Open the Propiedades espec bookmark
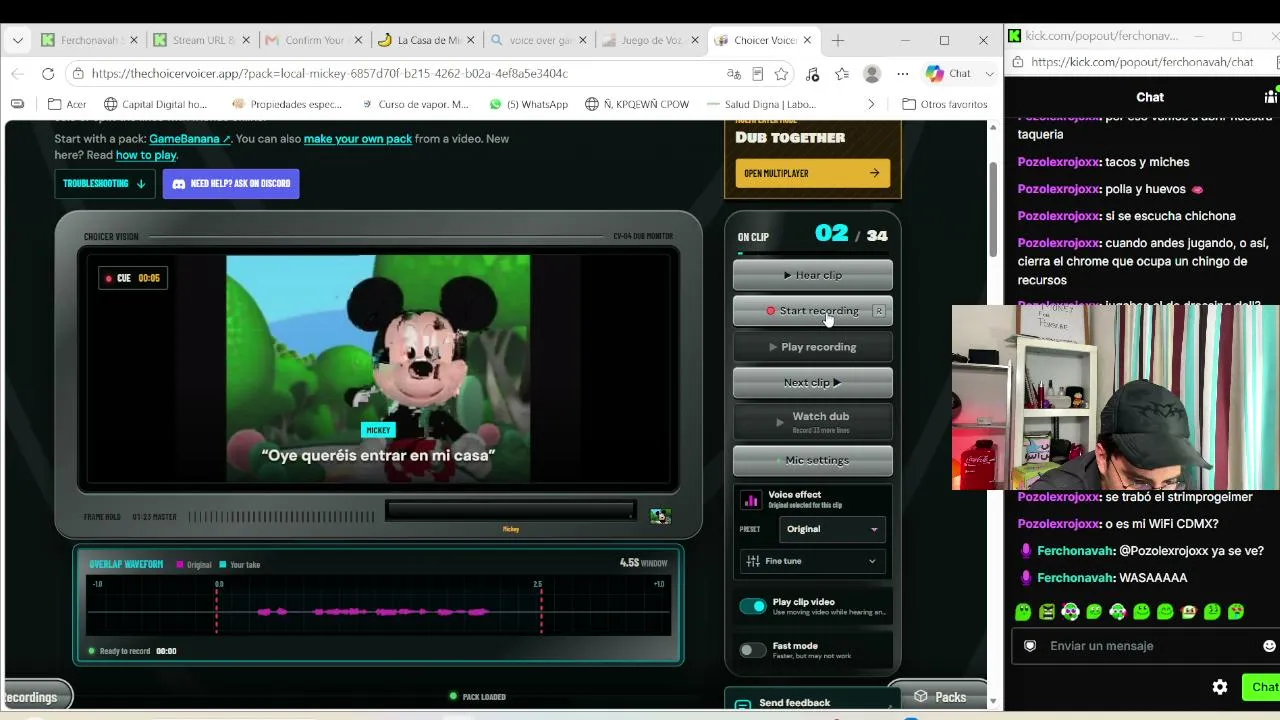 [287, 104]
